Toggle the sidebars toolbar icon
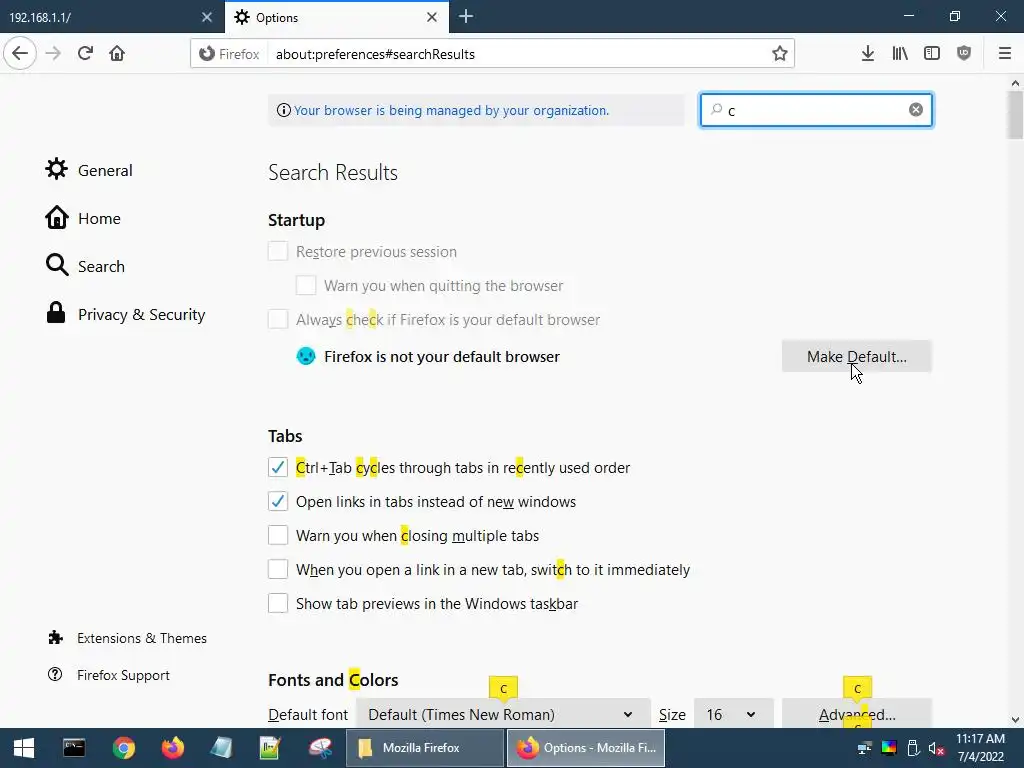 [x=932, y=53]
